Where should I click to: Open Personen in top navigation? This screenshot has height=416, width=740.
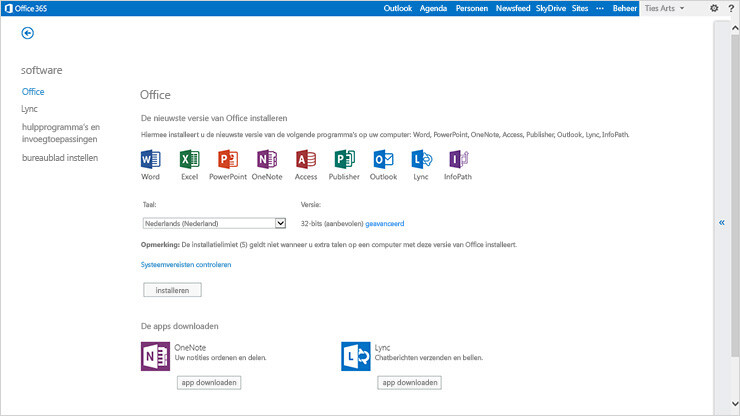pyautogui.click(x=472, y=8)
